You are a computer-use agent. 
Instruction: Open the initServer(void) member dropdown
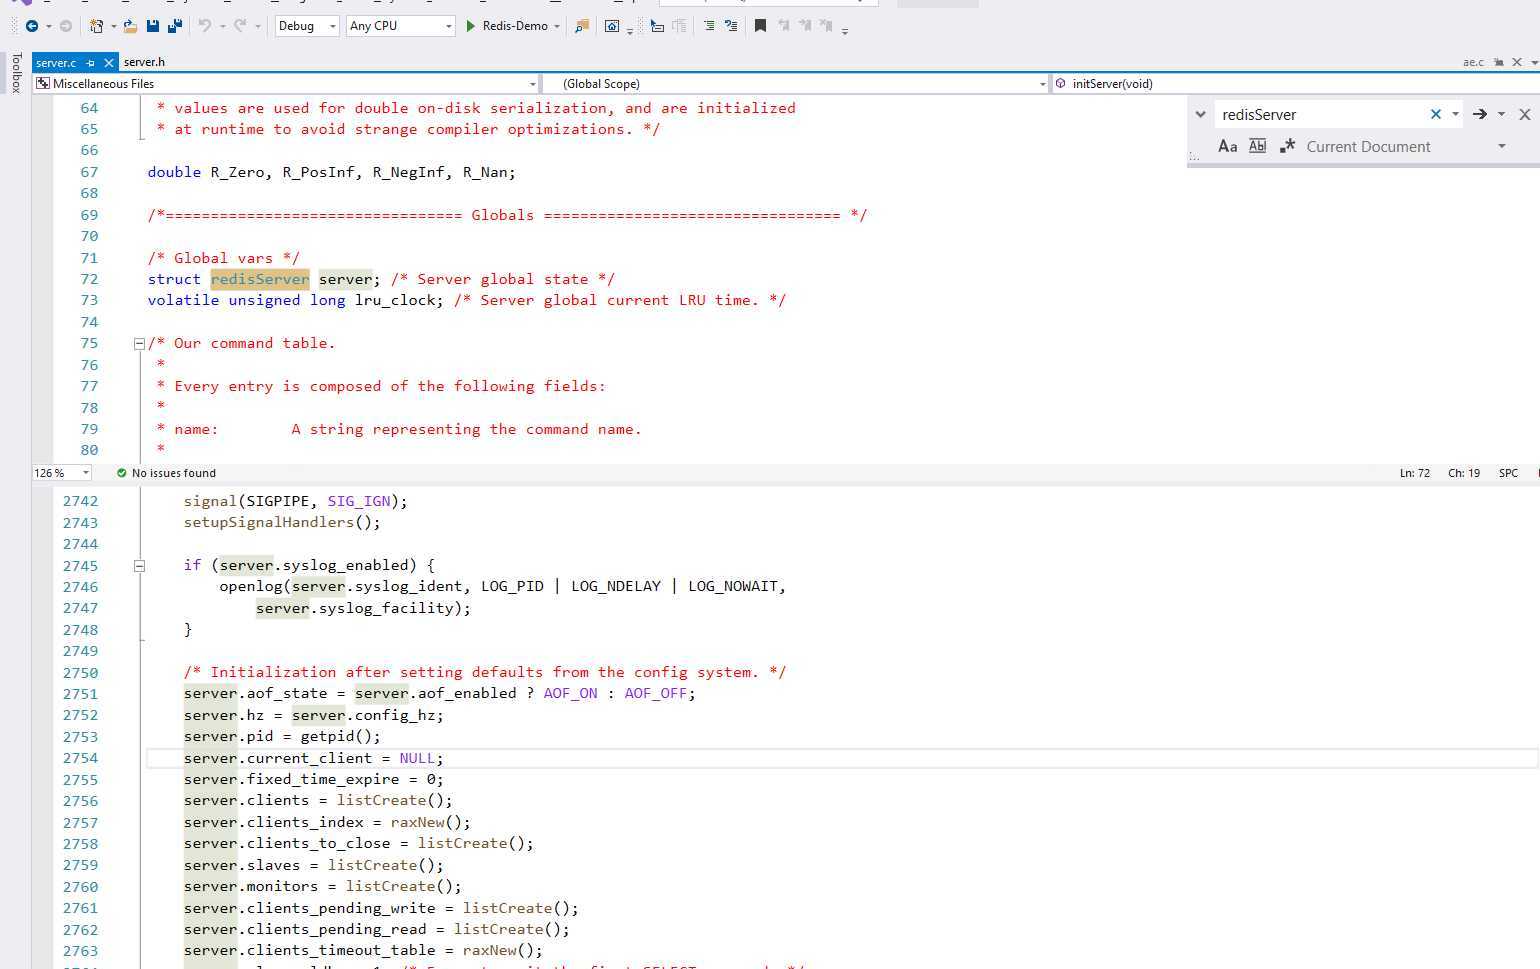(1294, 84)
